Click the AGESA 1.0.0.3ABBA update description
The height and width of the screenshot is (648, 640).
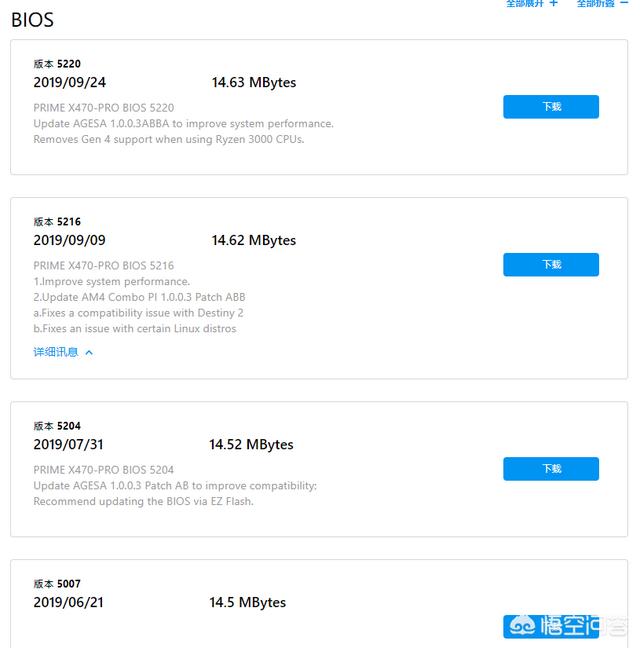[x=183, y=124]
